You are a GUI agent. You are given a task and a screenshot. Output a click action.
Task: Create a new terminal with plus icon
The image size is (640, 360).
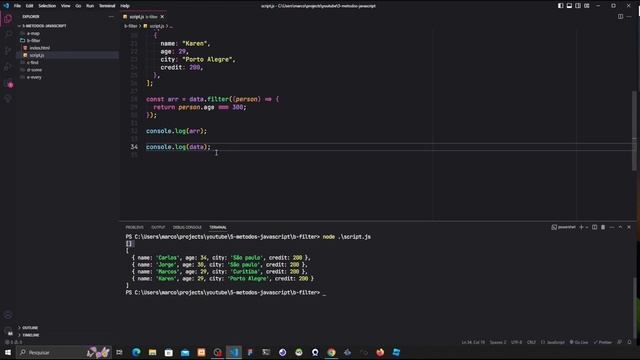pyautogui.click(x=581, y=227)
